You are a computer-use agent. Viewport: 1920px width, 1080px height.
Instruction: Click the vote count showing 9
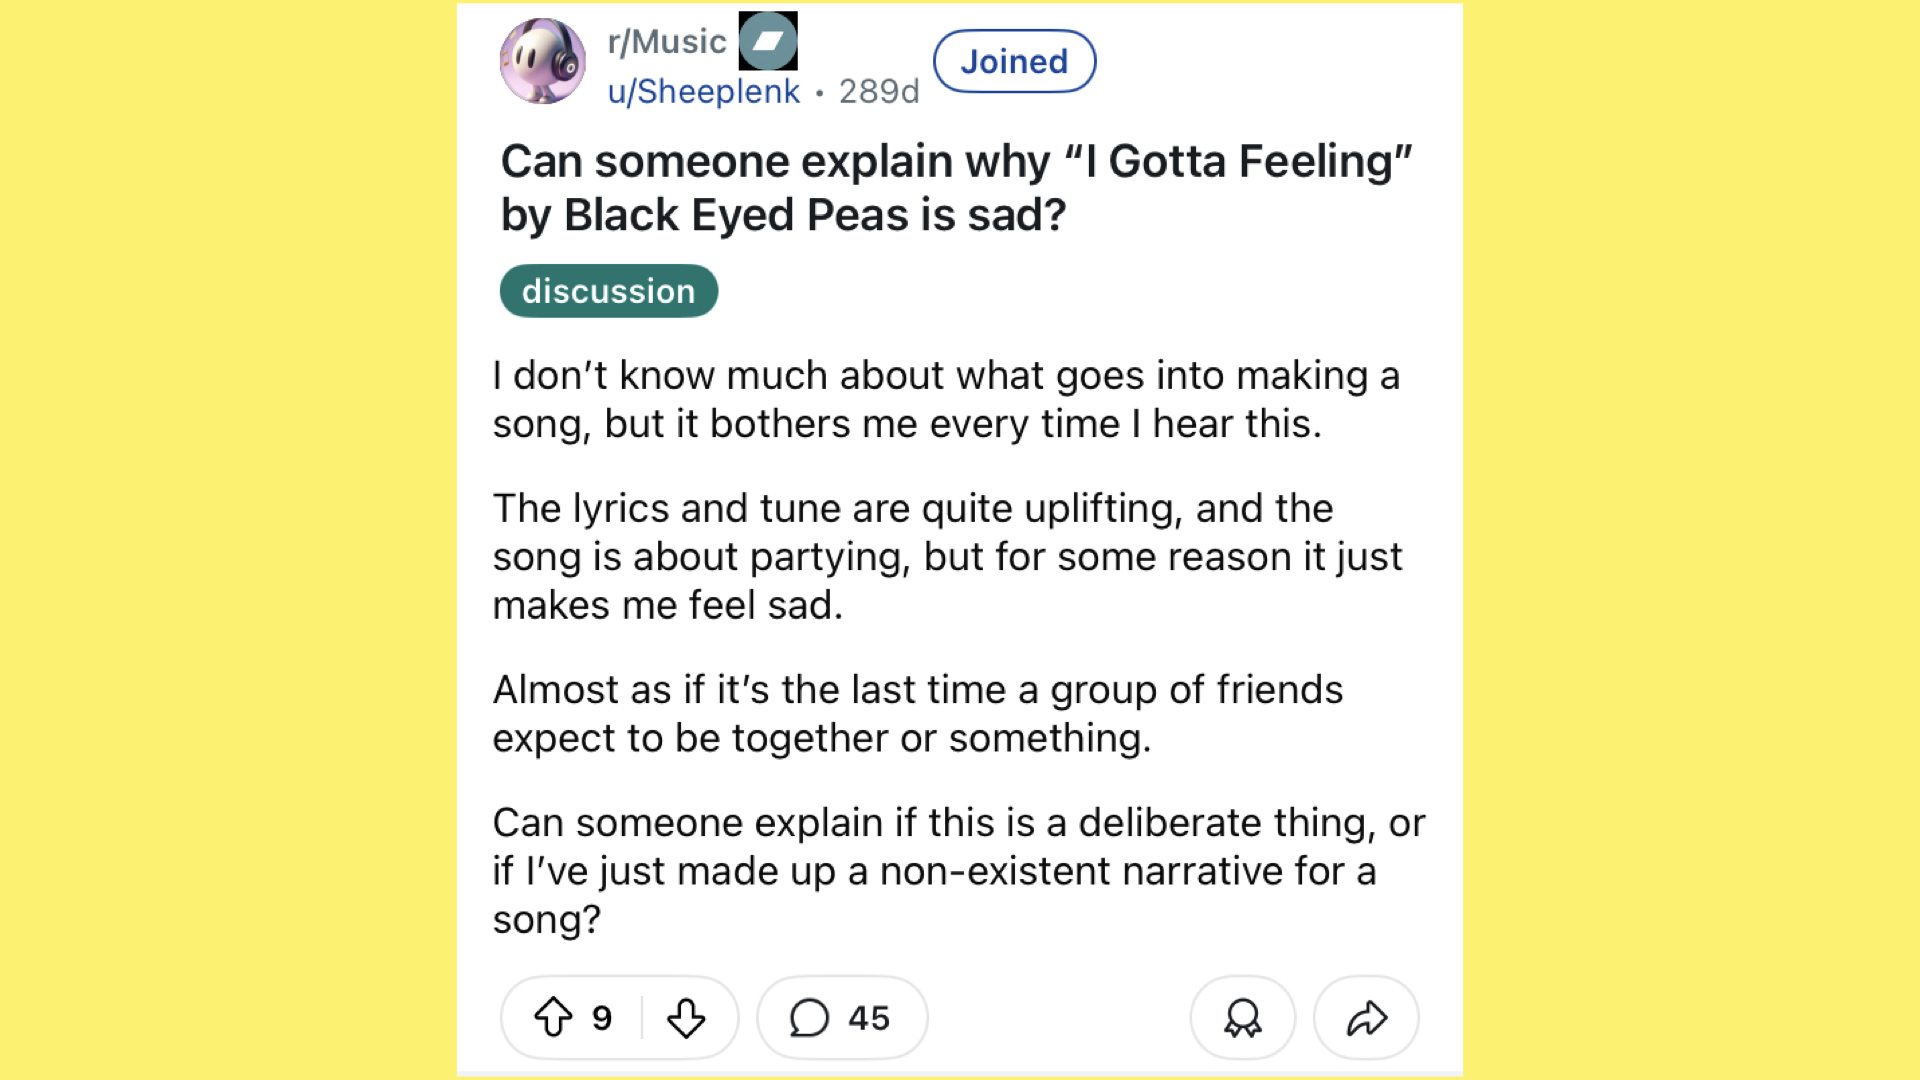[x=602, y=1018]
